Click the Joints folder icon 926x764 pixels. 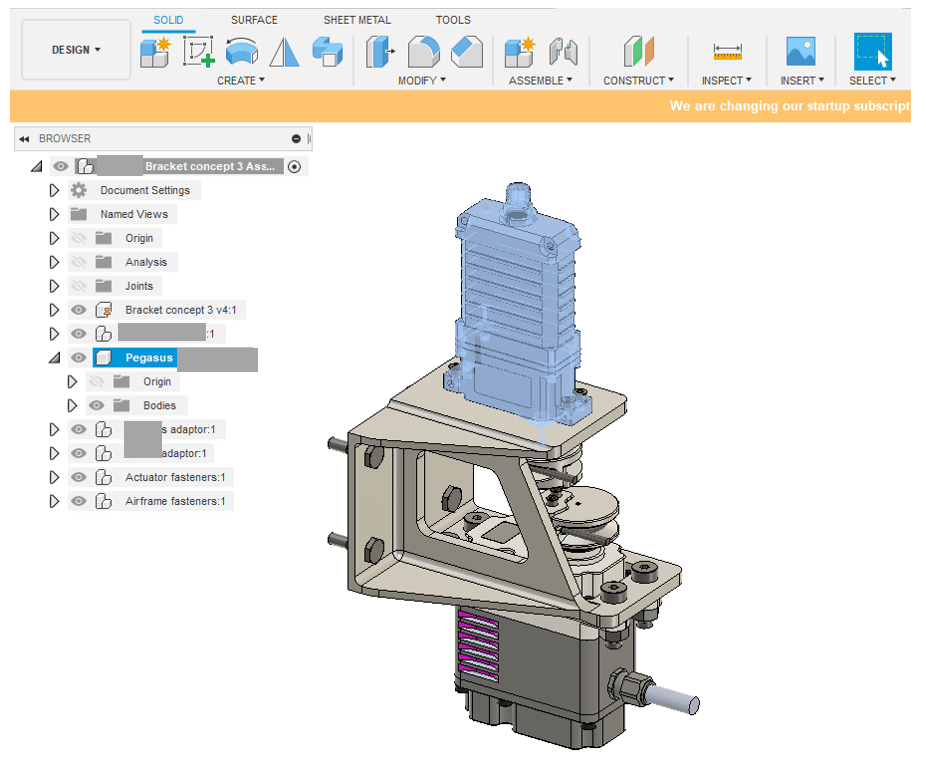click(103, 286)
